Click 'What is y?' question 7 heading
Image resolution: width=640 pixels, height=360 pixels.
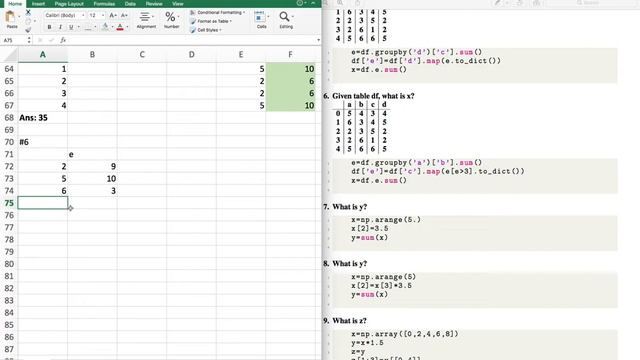click(349, 207)
